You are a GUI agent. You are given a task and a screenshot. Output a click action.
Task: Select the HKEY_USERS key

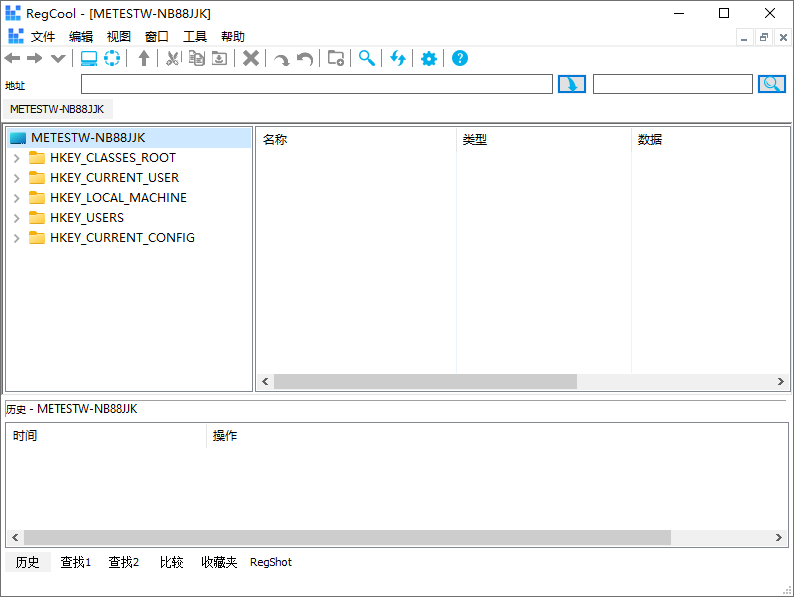[x=87, y=218]
